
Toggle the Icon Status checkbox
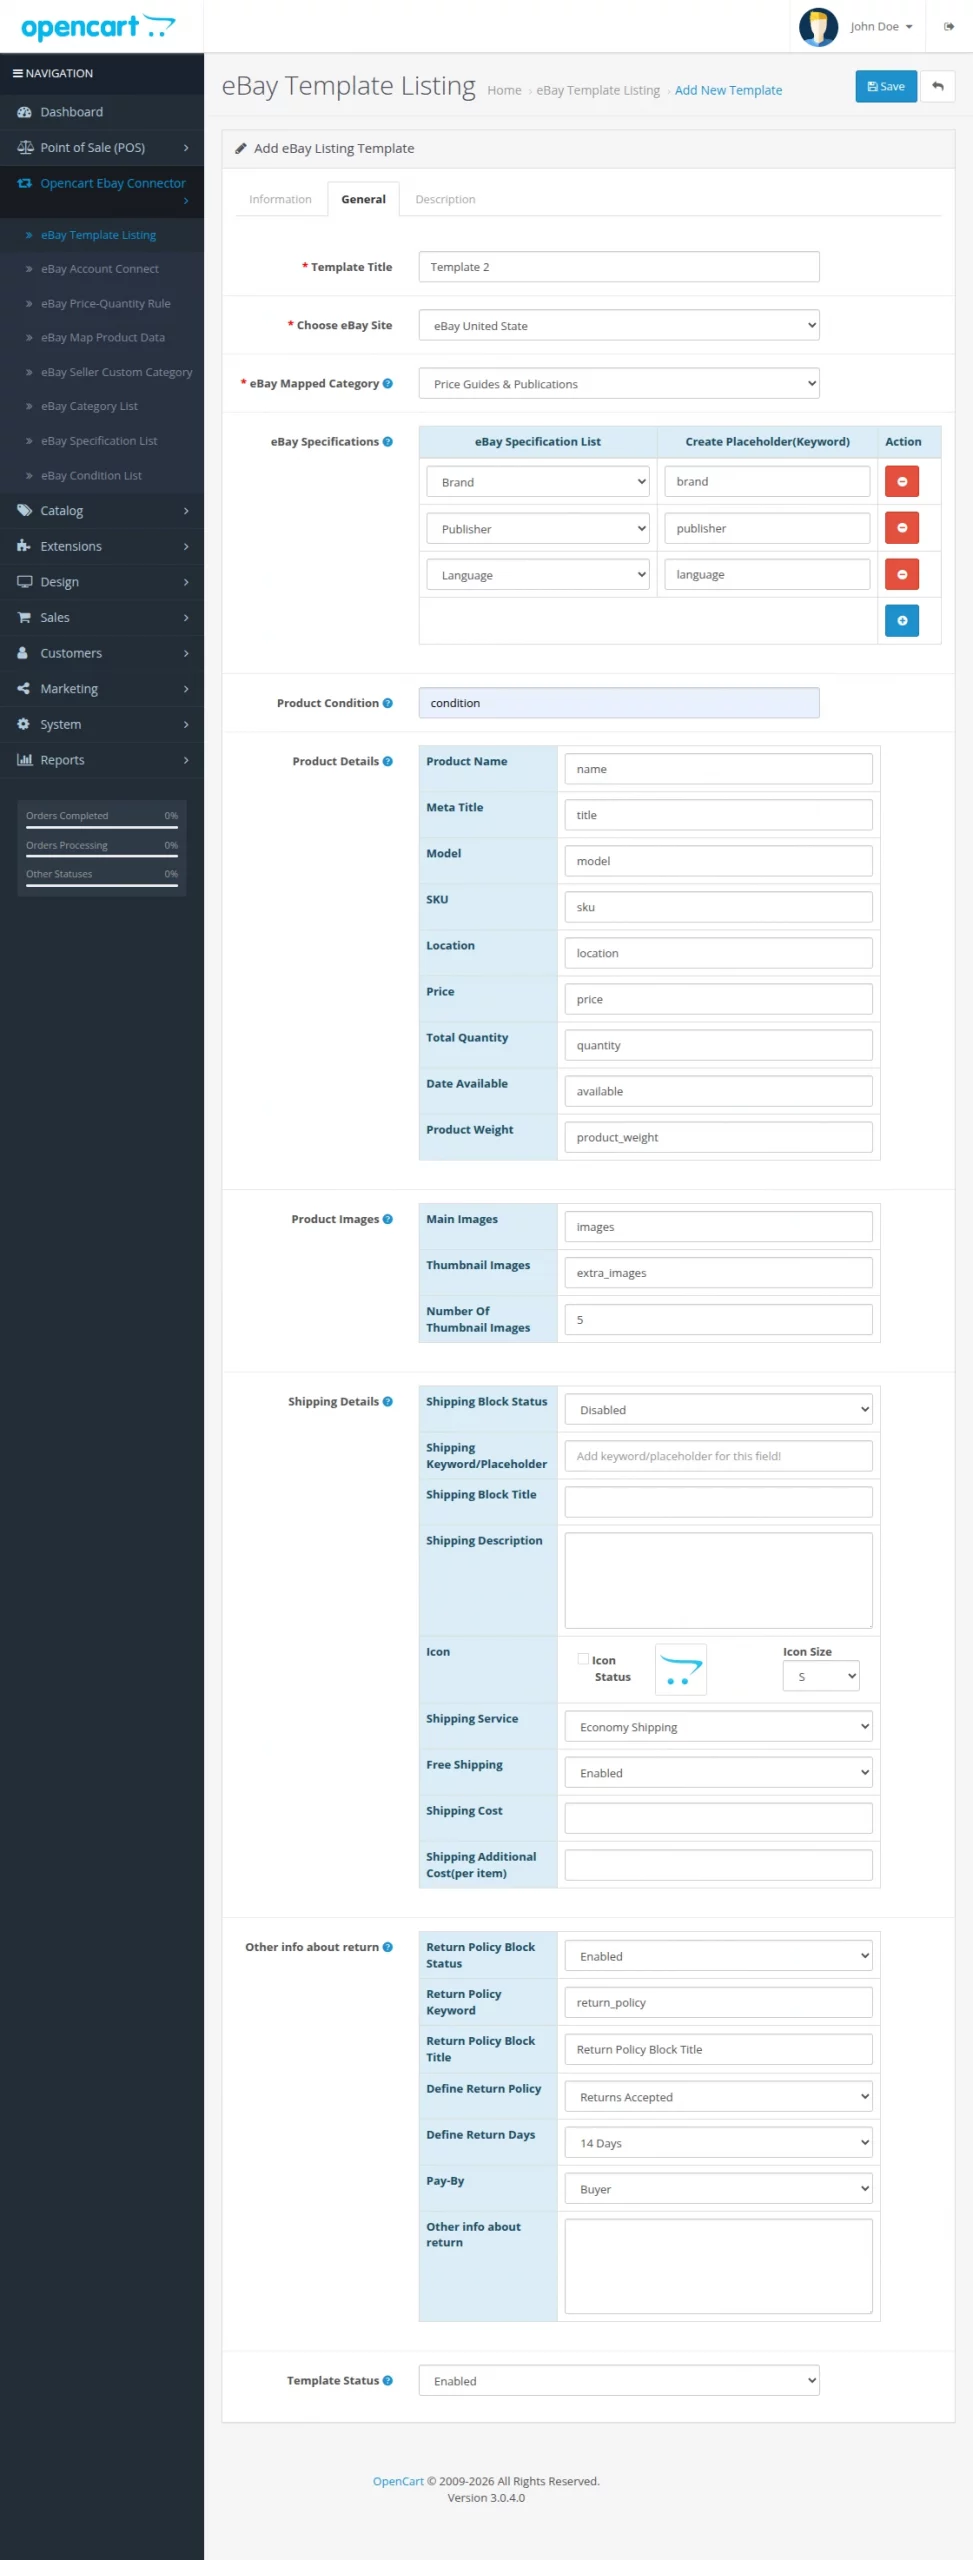click(583, 1660)
